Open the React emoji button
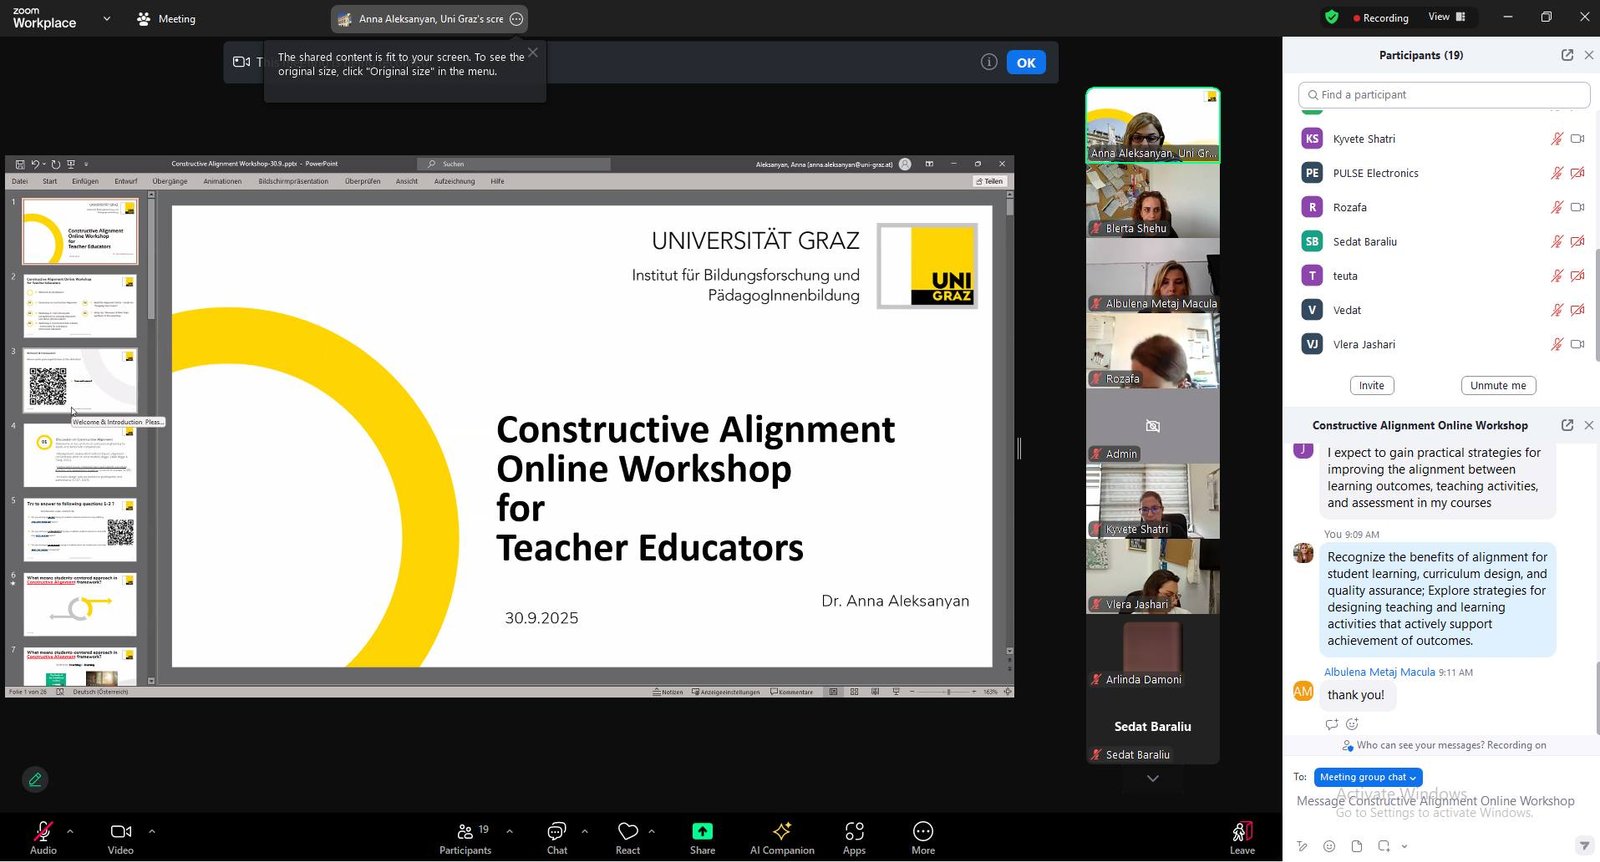1600x862 pixels. [628, 837]
